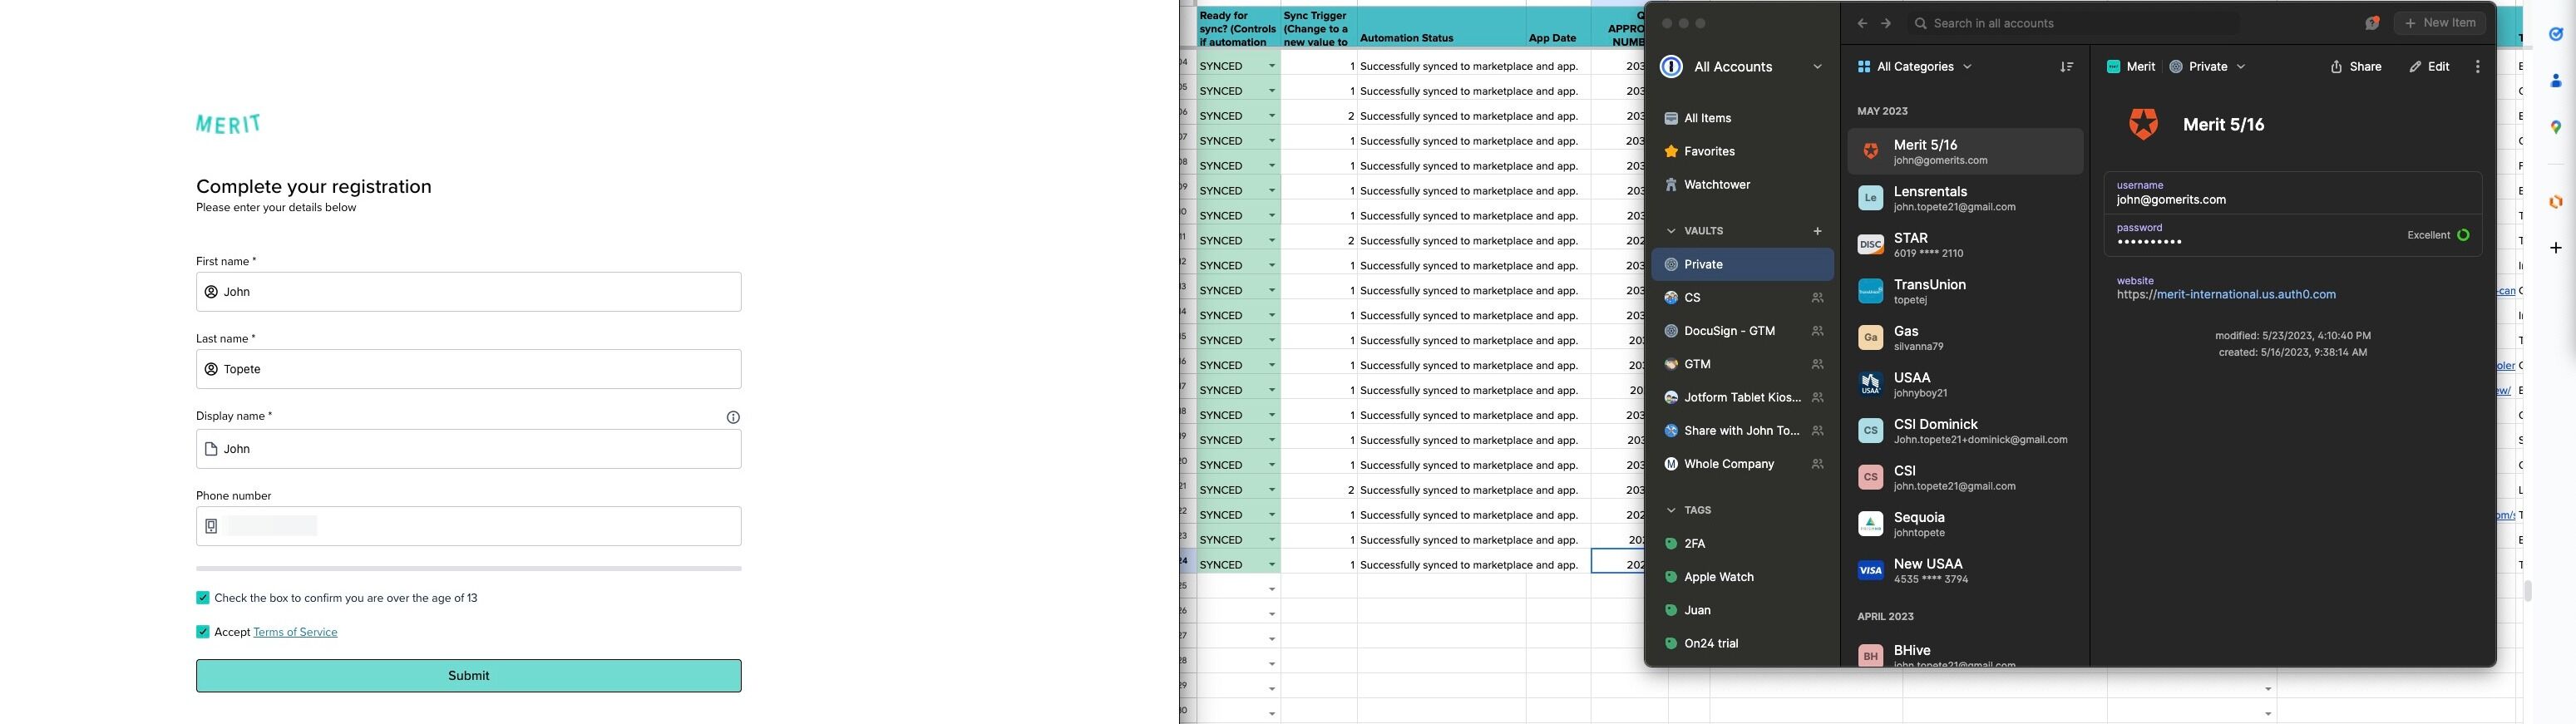
Task: Select the USAA johnyboy21 item
Action: tap(1965, 384)
